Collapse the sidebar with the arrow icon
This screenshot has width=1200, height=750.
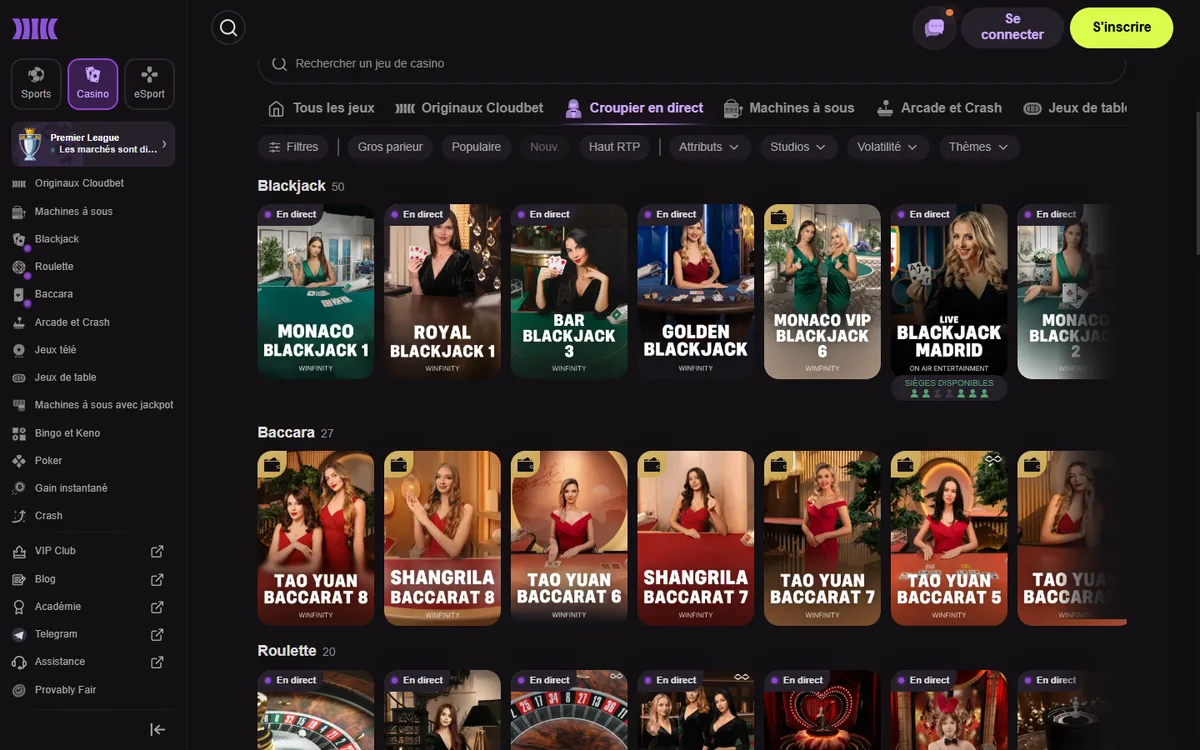pos(157,730)
